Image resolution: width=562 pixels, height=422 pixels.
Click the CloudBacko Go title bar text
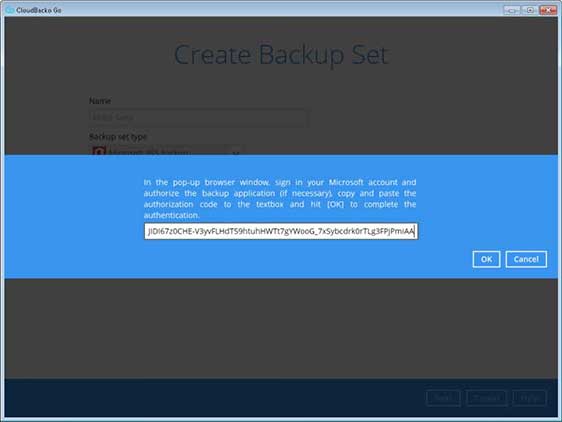[39, 10]
